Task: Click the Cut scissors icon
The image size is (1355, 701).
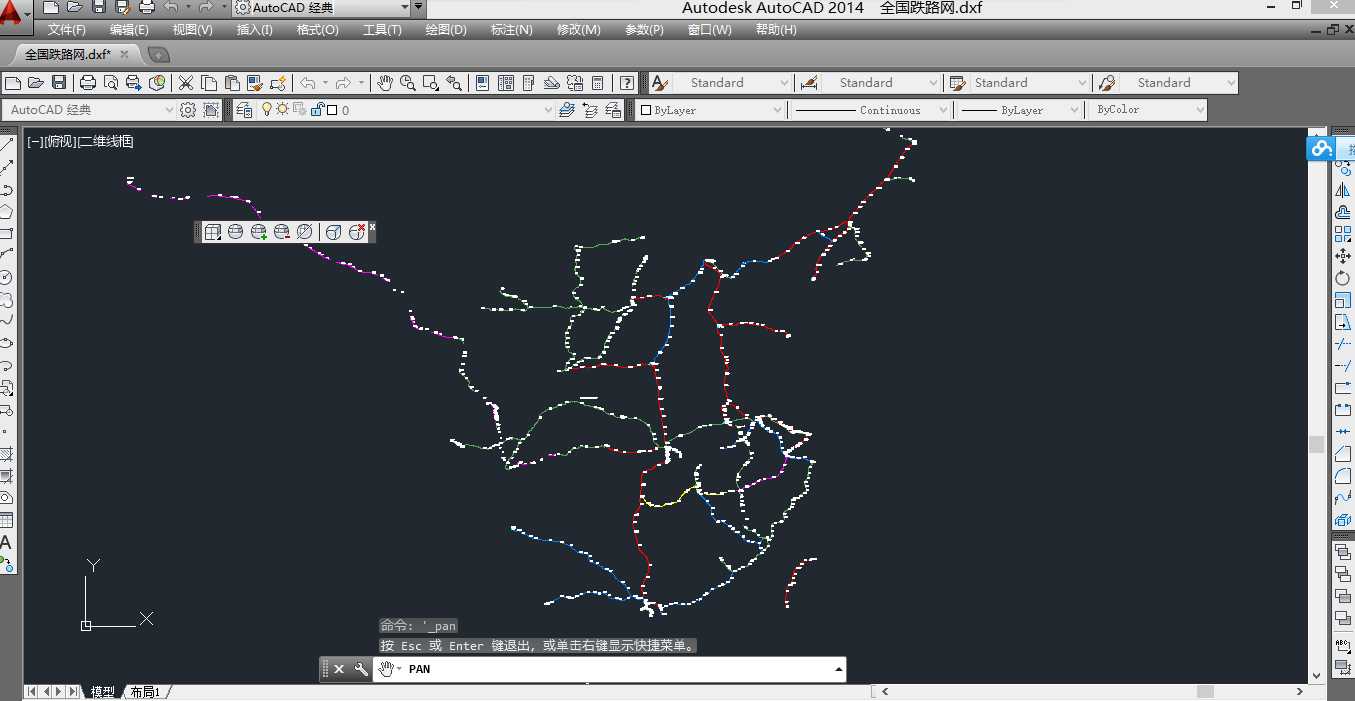Action: click(x=186, y=83)
